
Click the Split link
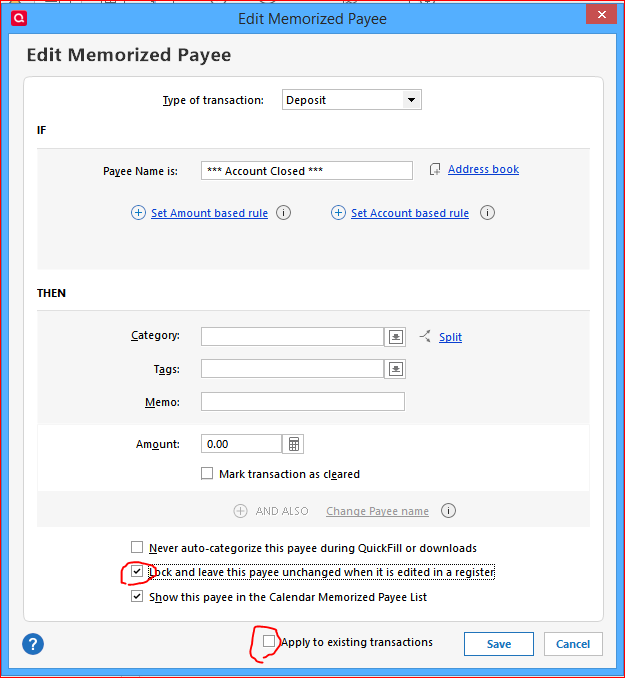[x=450, y=337]
